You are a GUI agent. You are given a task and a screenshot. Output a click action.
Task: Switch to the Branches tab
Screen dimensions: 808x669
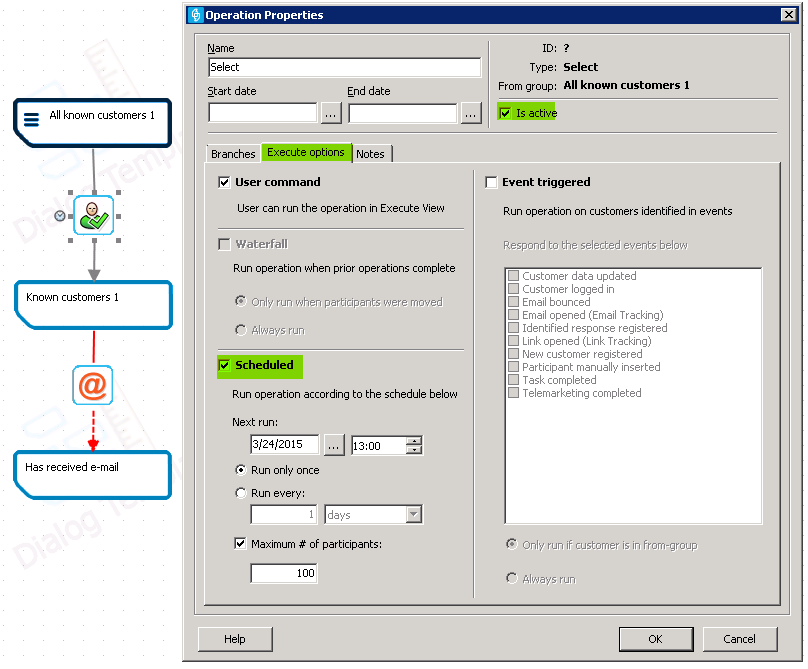[233, 154]
